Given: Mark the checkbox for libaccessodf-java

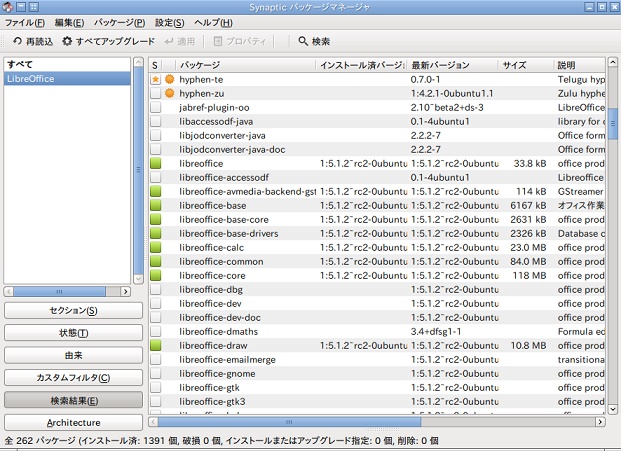Looking at the screenshot, I should click(x=156, y=121).
